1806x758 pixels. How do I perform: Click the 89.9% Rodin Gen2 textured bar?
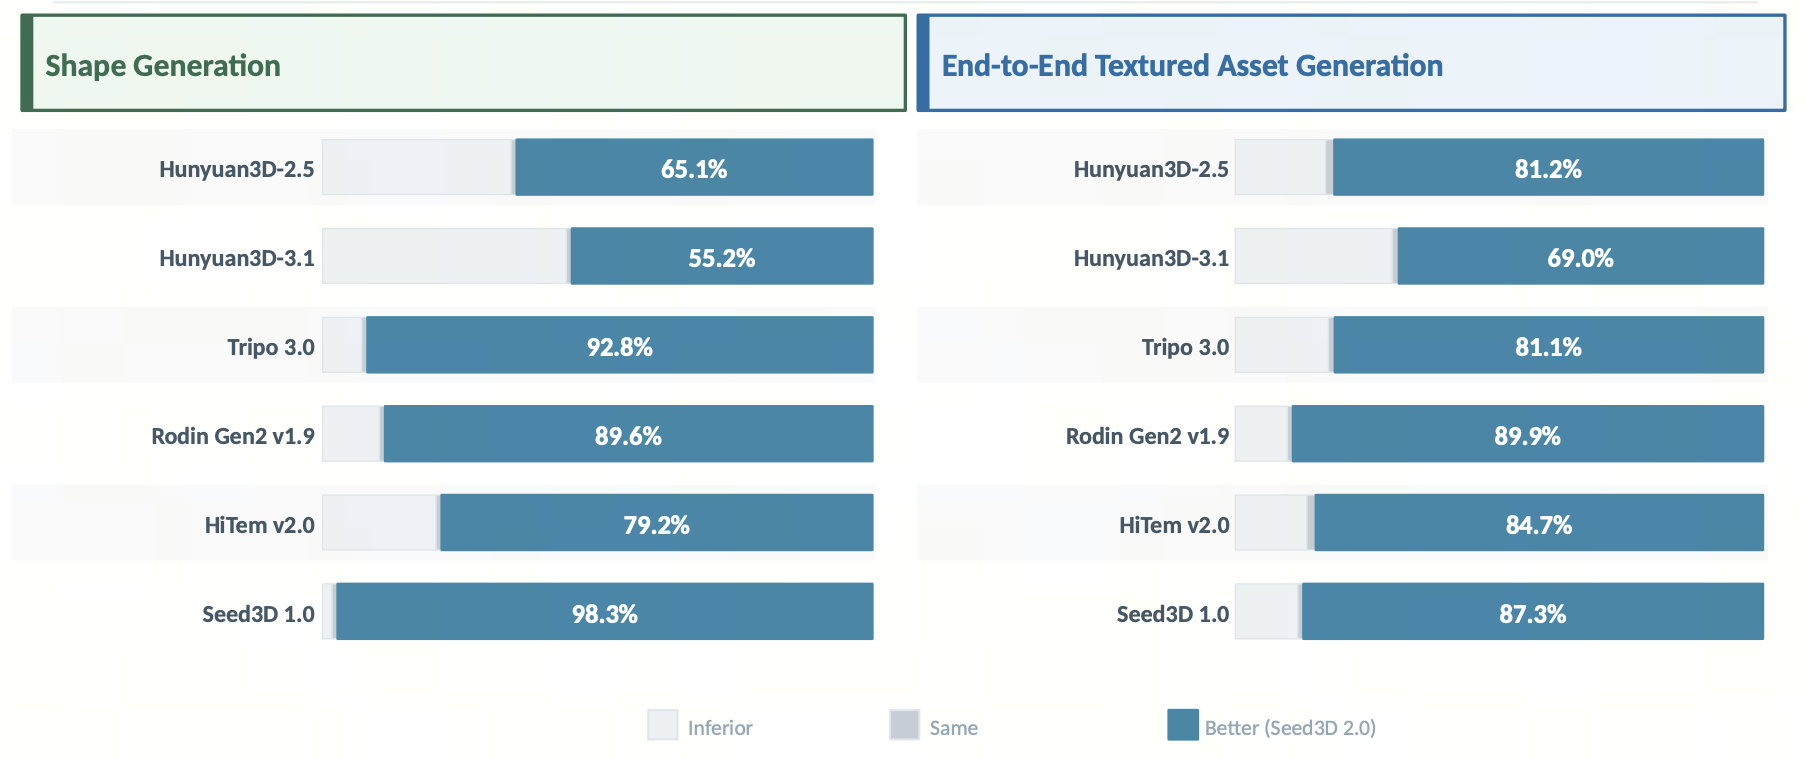coord(1527,435)
